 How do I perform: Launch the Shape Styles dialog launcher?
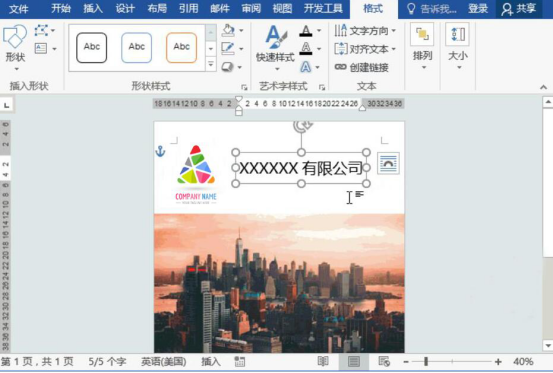pyautogui.click(x=244, y=87)
